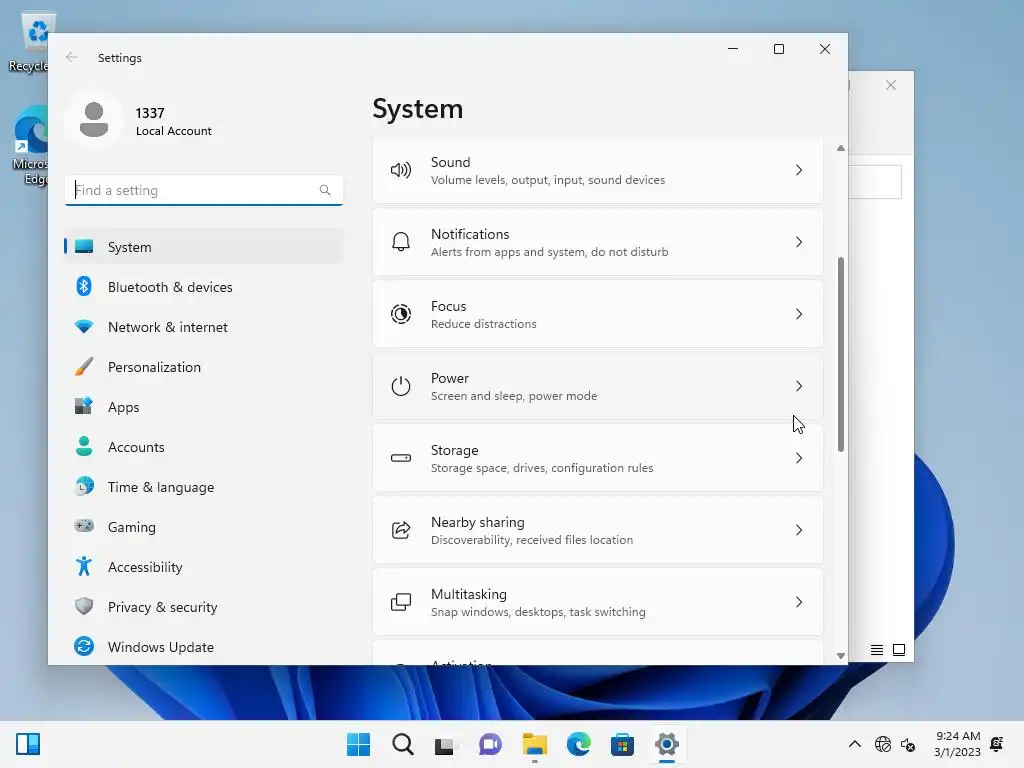Click the search magnifier in Find a setting
This screenshot has height=768, width=1024.
click(325, 190)
